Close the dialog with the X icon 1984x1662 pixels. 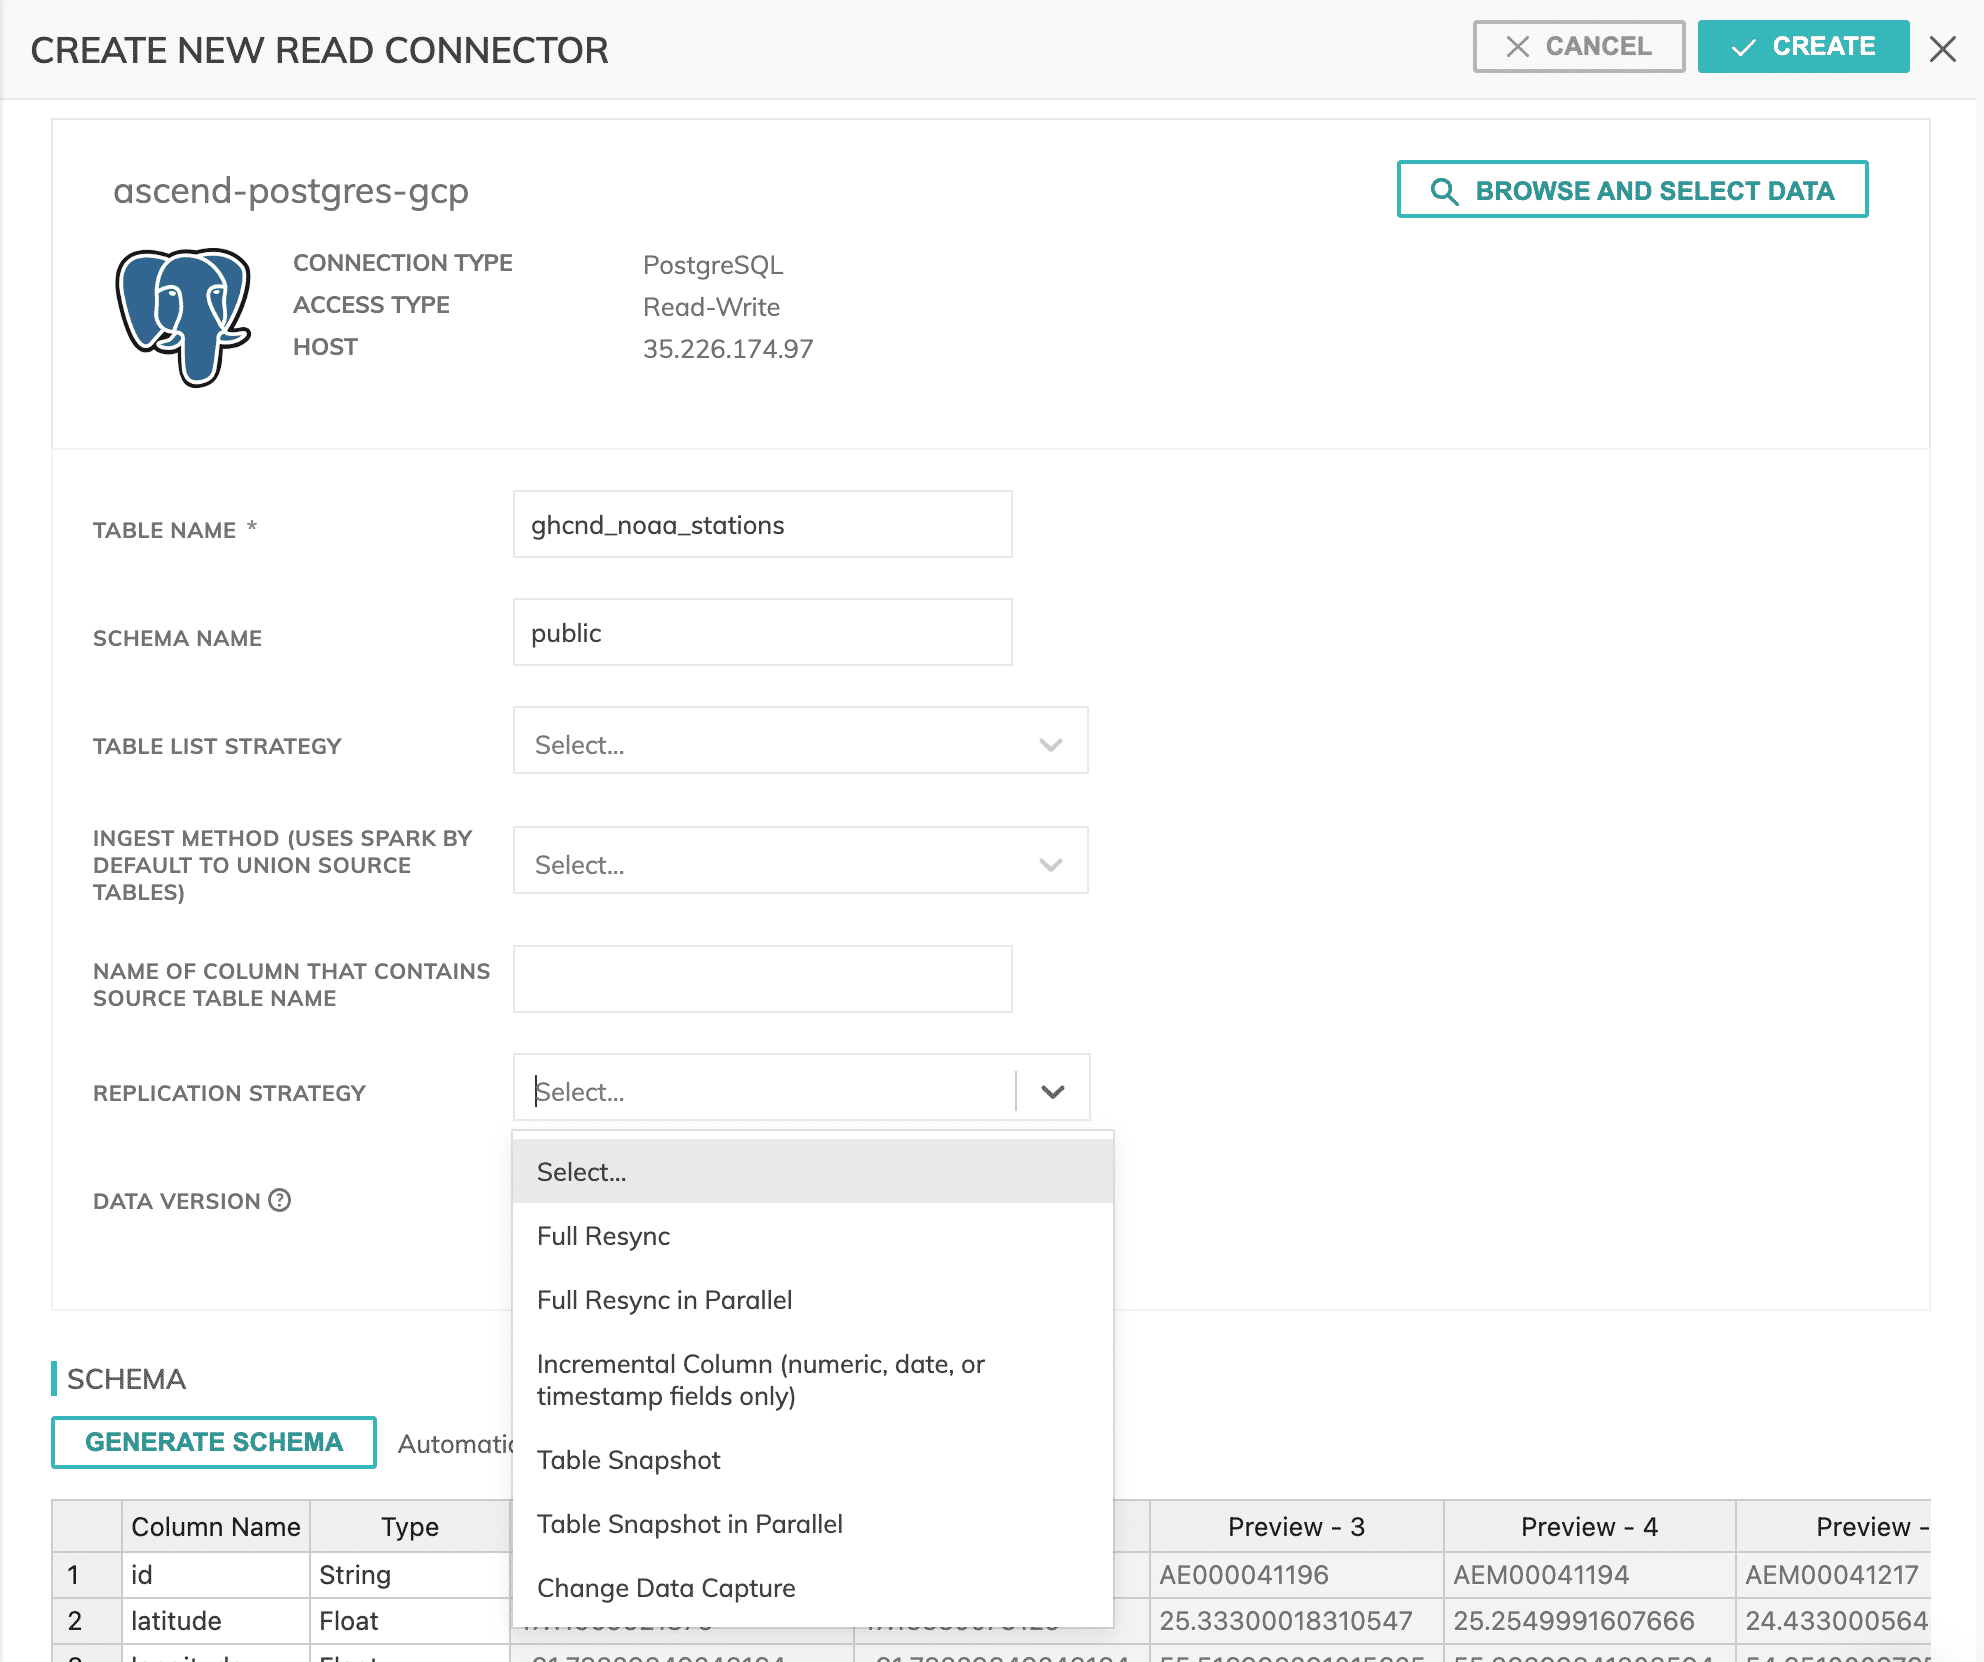pyautogui.click(x=1942, y=49)
